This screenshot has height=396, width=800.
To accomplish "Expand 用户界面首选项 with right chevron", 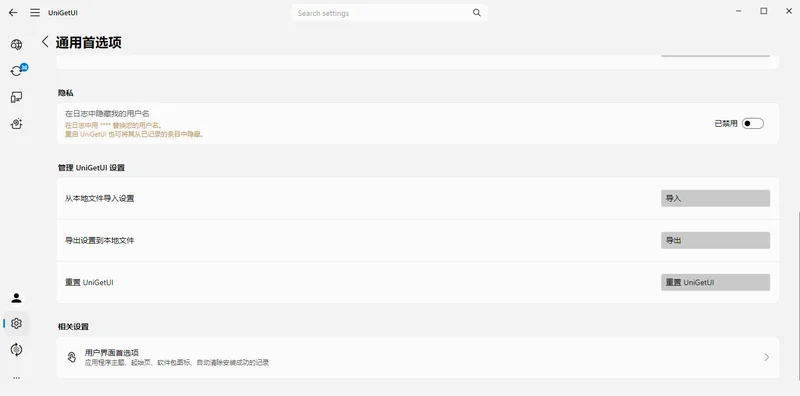I will coord(766,357).
